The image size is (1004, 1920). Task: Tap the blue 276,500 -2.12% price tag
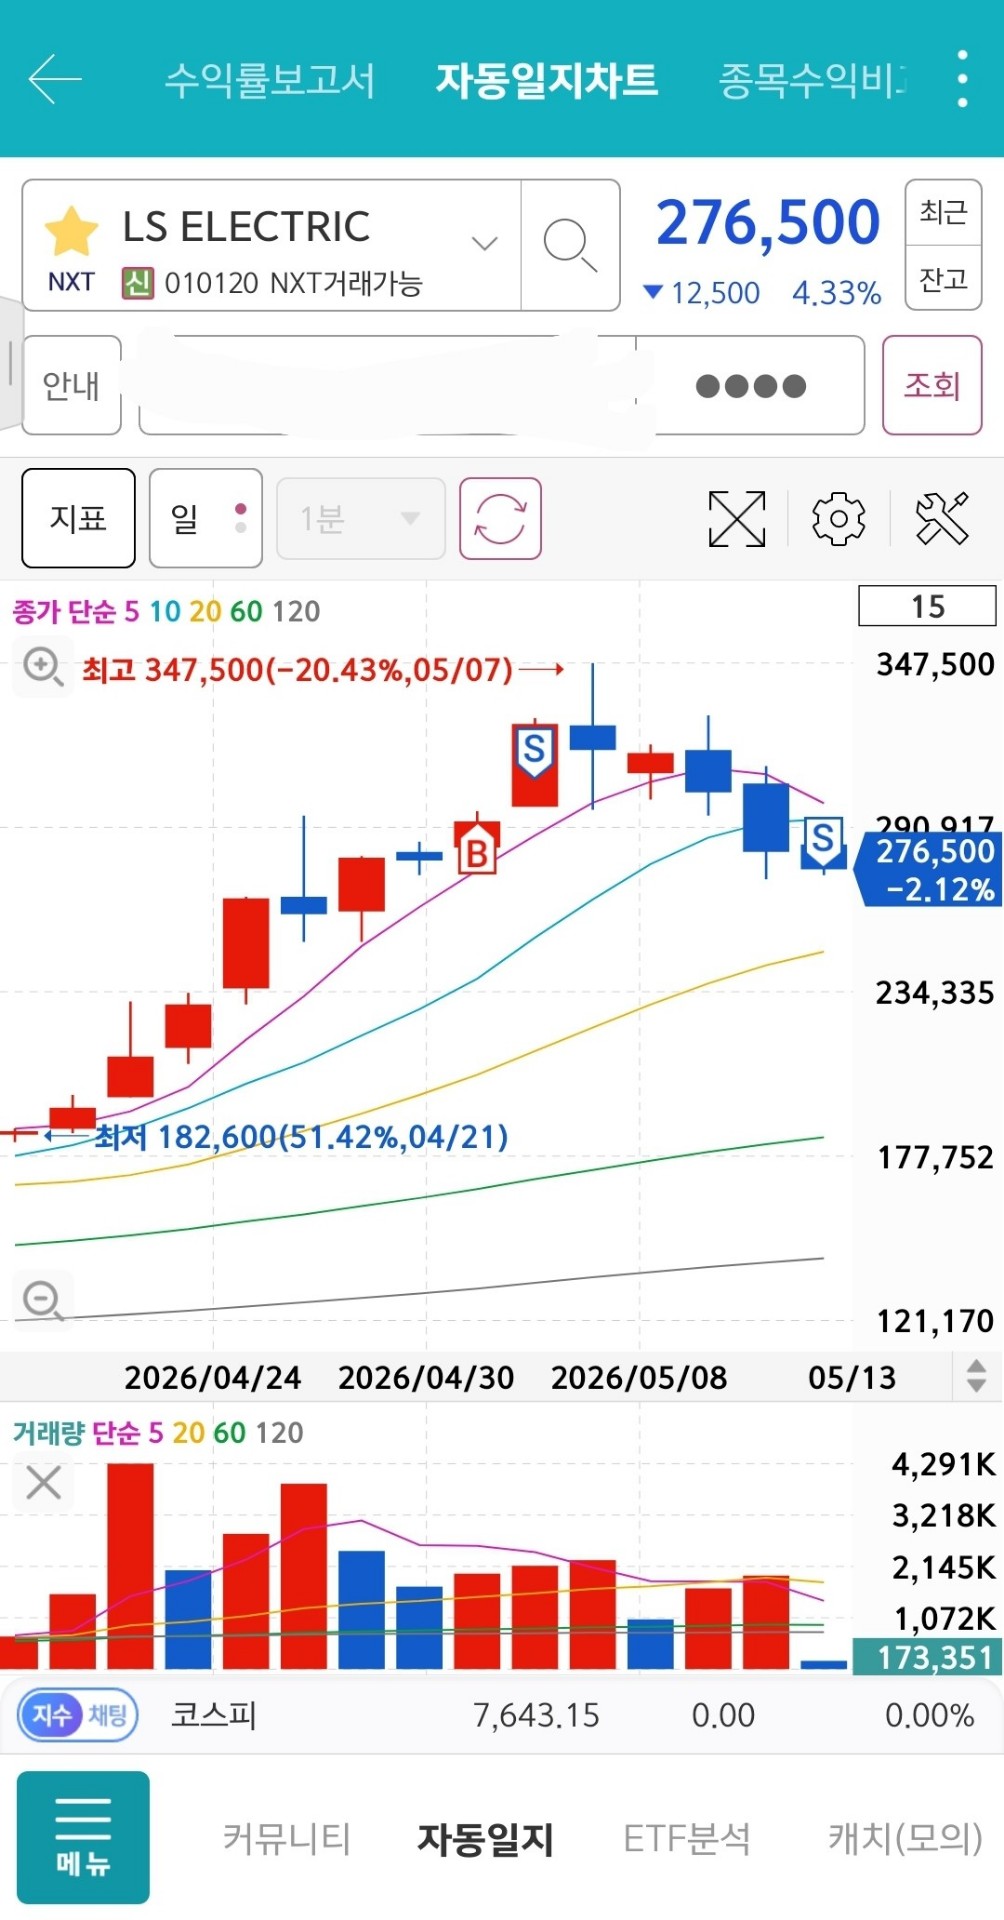(x=930, y=869)
